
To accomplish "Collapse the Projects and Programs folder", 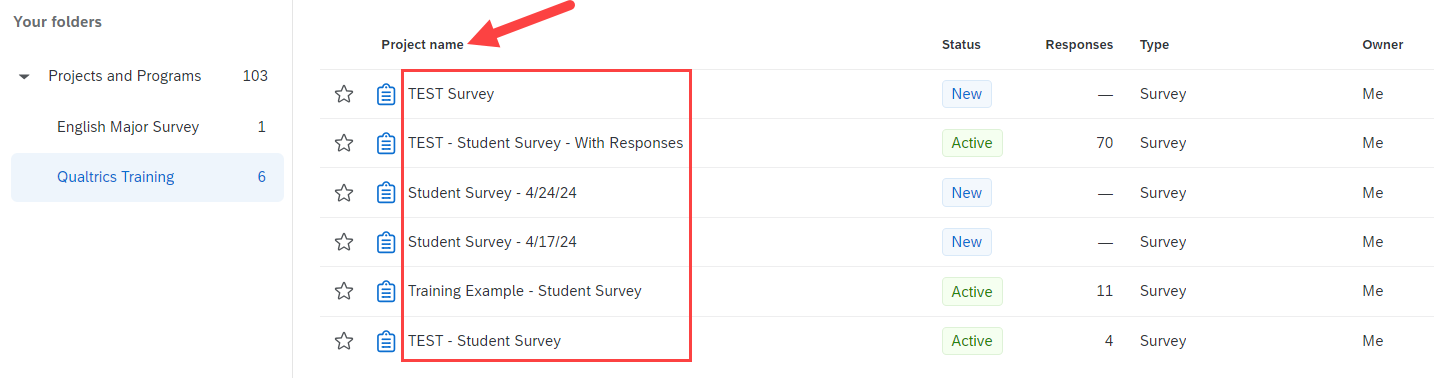I will pos(24,76).
